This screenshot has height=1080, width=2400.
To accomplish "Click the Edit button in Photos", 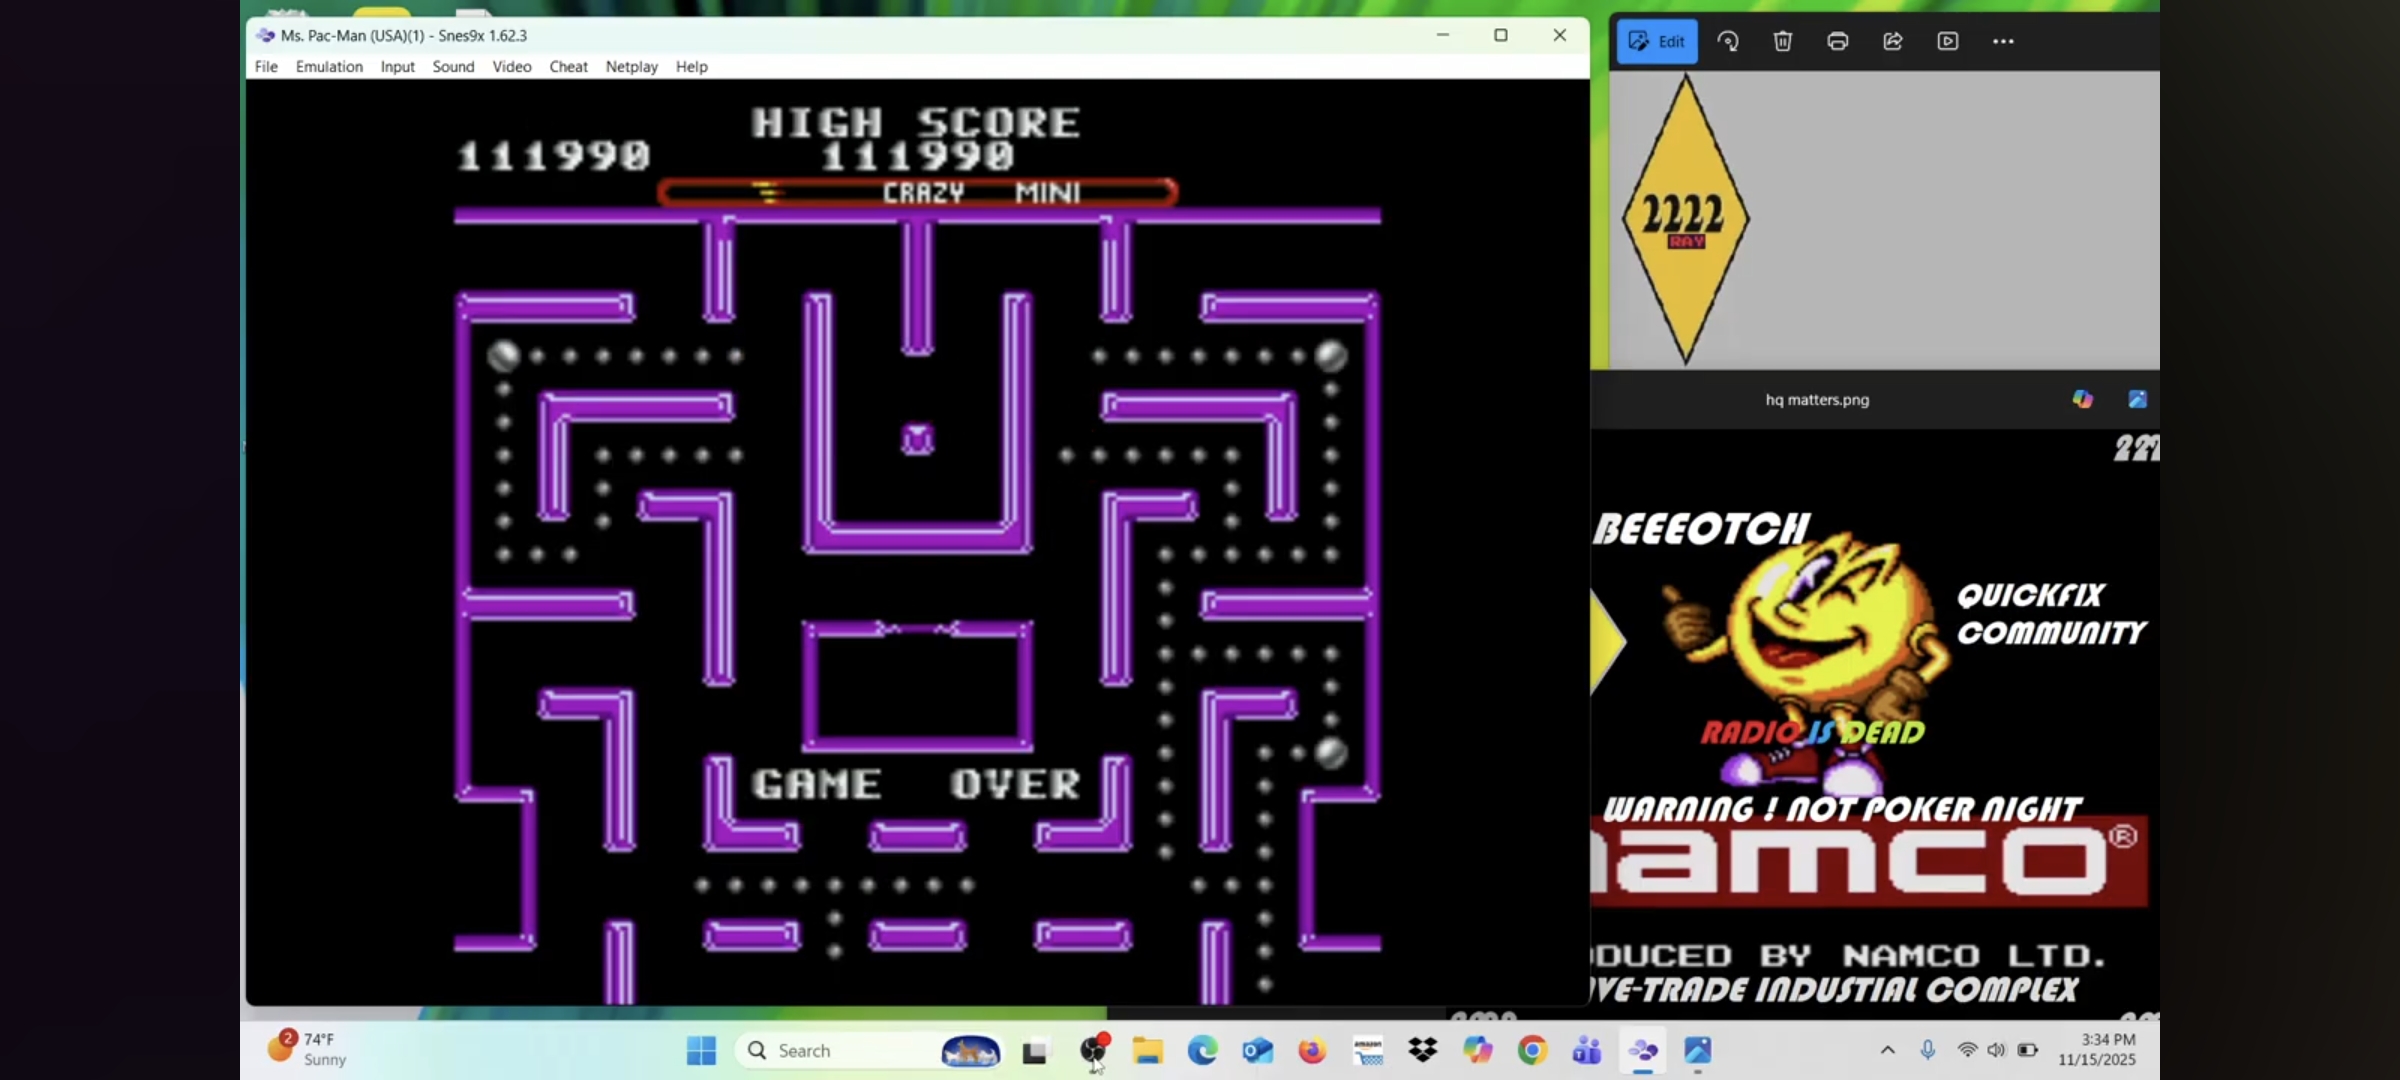I will click(1656, 41).
